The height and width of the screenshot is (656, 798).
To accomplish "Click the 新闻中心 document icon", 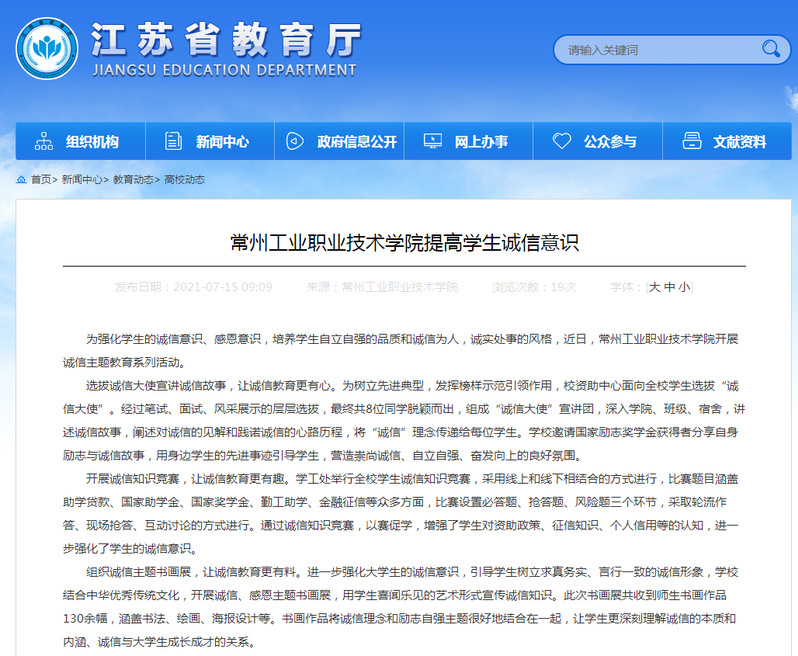I will [173, 141].
